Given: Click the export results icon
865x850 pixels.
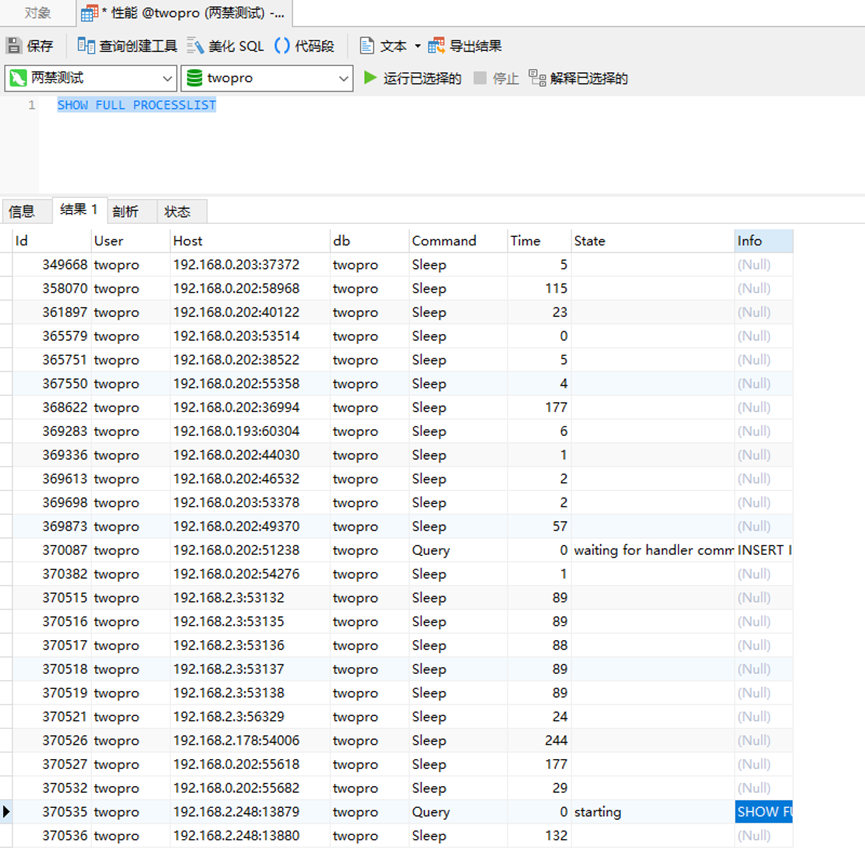Looking at the screenshot, I should pos(436,46).
